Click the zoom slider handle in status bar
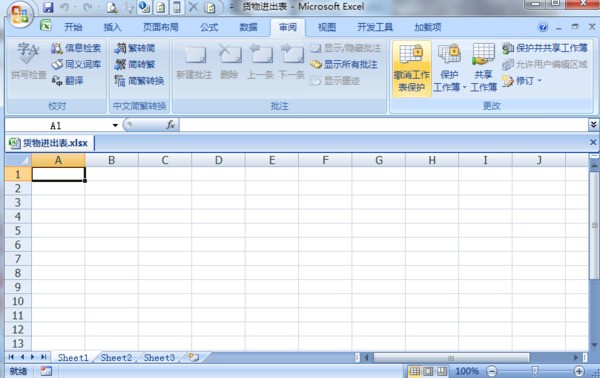 coord(535,371)
